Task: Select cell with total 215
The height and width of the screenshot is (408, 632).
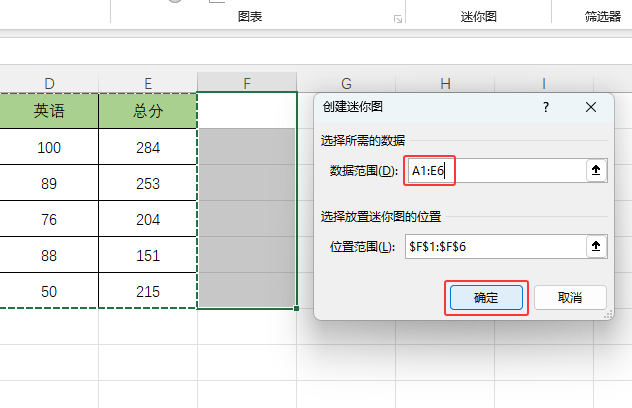Action: (148, 291)
